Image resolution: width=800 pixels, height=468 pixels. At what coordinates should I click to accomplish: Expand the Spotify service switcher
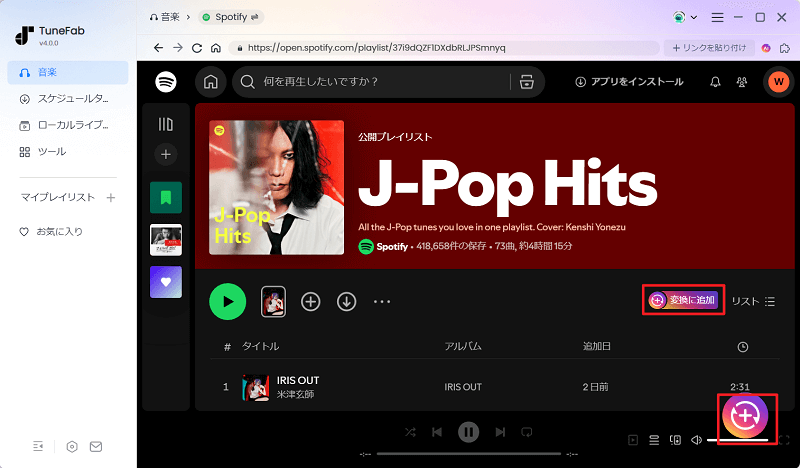[x=227, y=17]
